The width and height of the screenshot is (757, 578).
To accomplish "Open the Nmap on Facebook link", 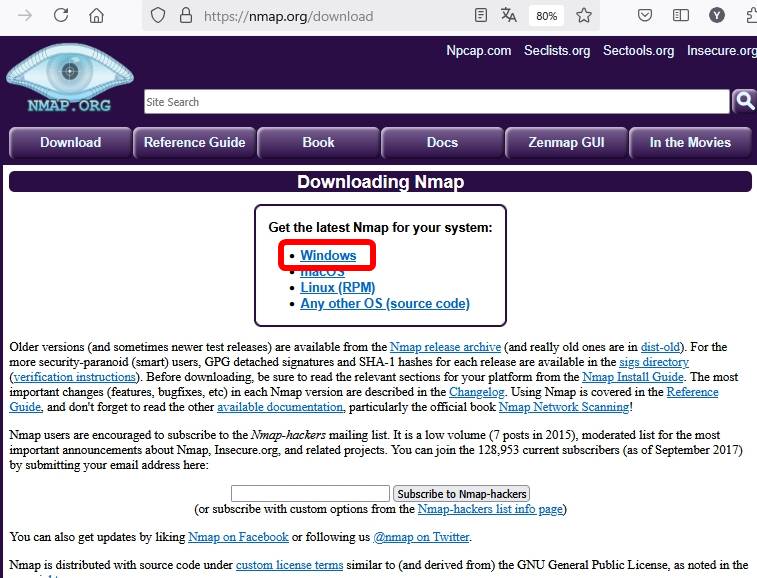I will coord(238,536).
